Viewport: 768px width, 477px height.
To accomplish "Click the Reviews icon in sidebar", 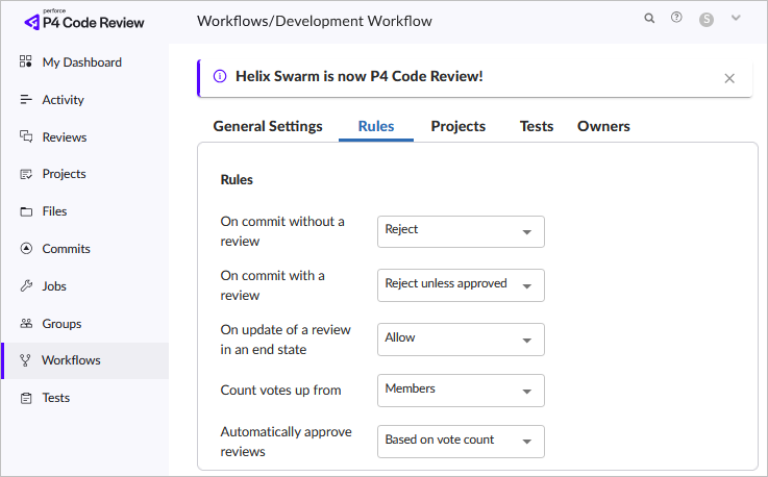I will tap(26, 137).
